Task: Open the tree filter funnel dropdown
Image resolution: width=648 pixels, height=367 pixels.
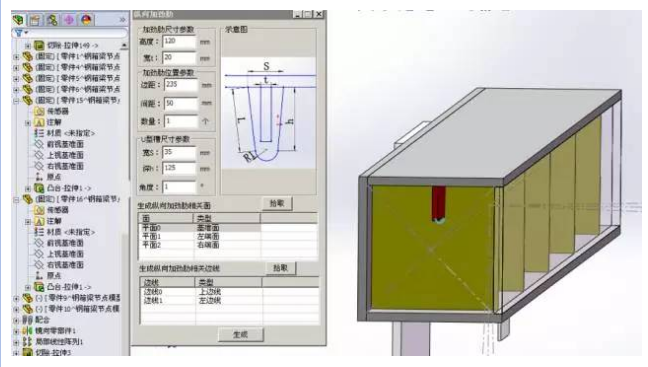Action: (x=21, y=33)
